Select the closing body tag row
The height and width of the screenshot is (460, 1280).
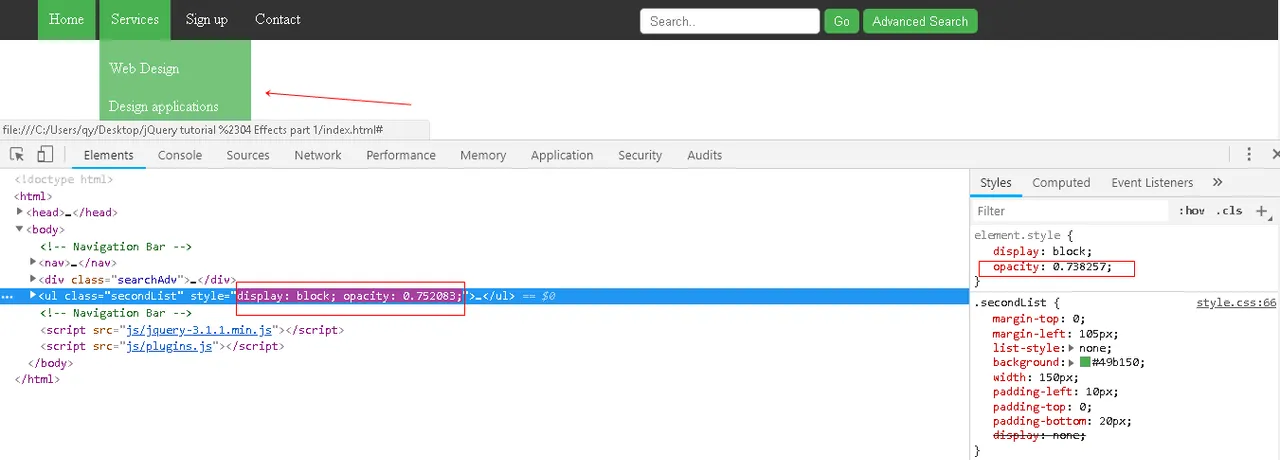50,363
